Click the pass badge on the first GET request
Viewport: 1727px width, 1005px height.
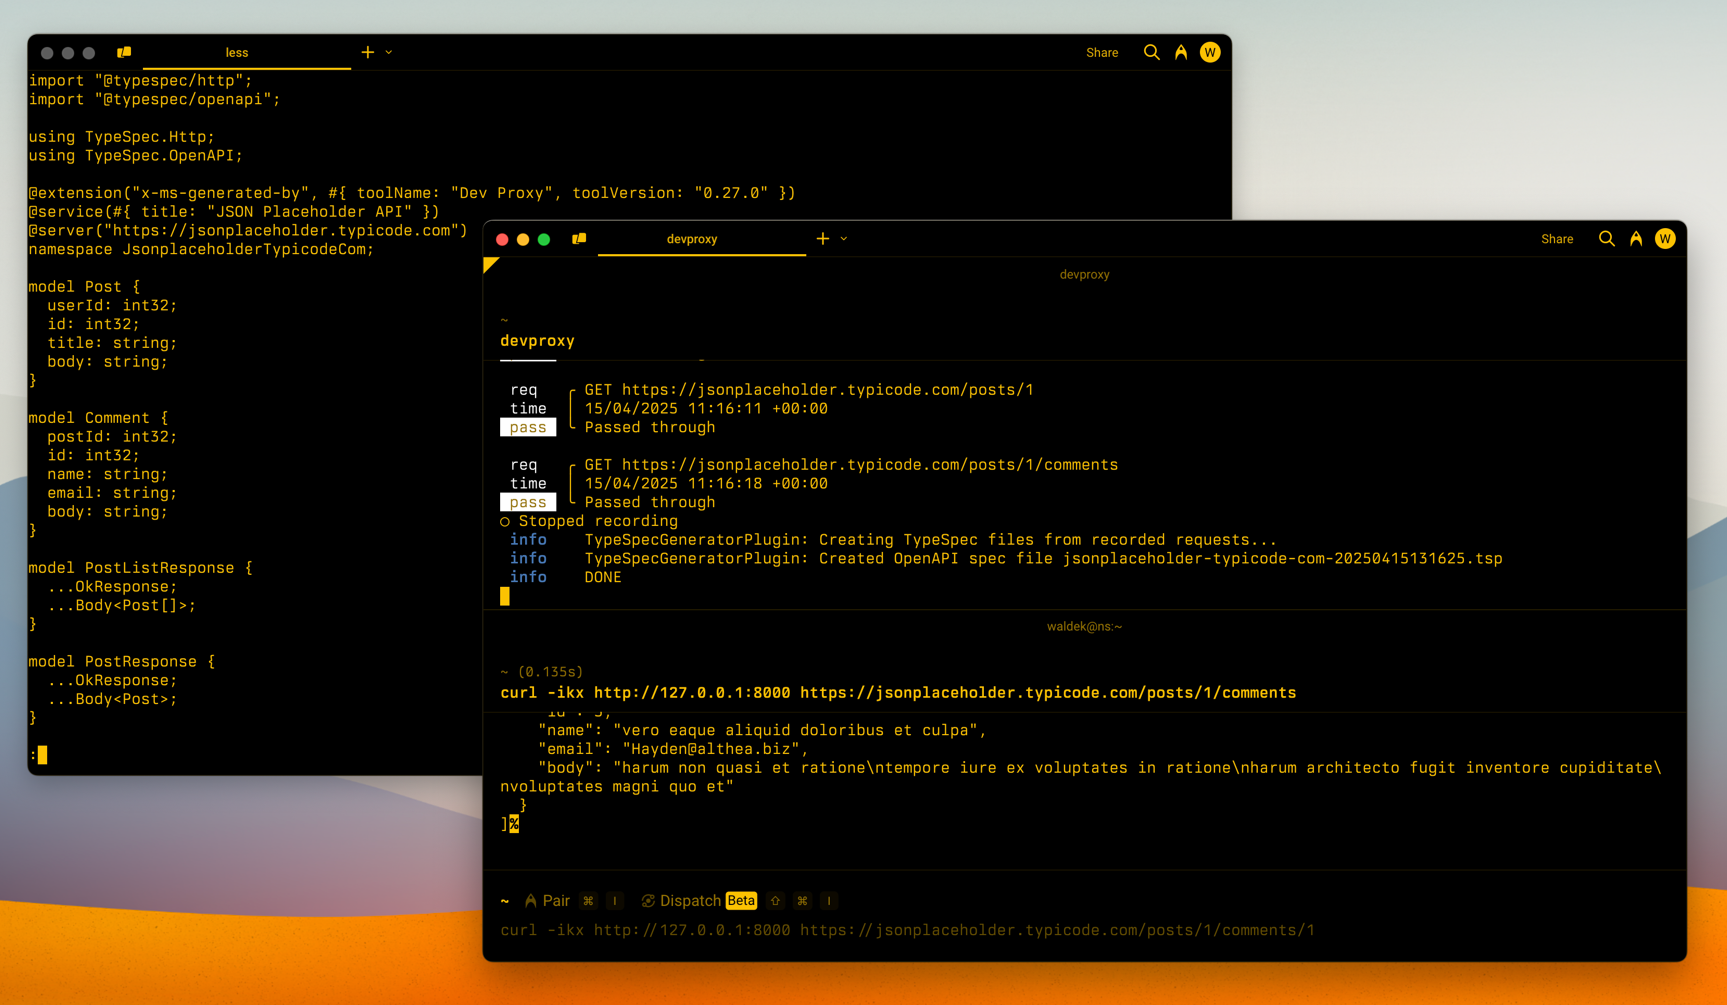528,427
